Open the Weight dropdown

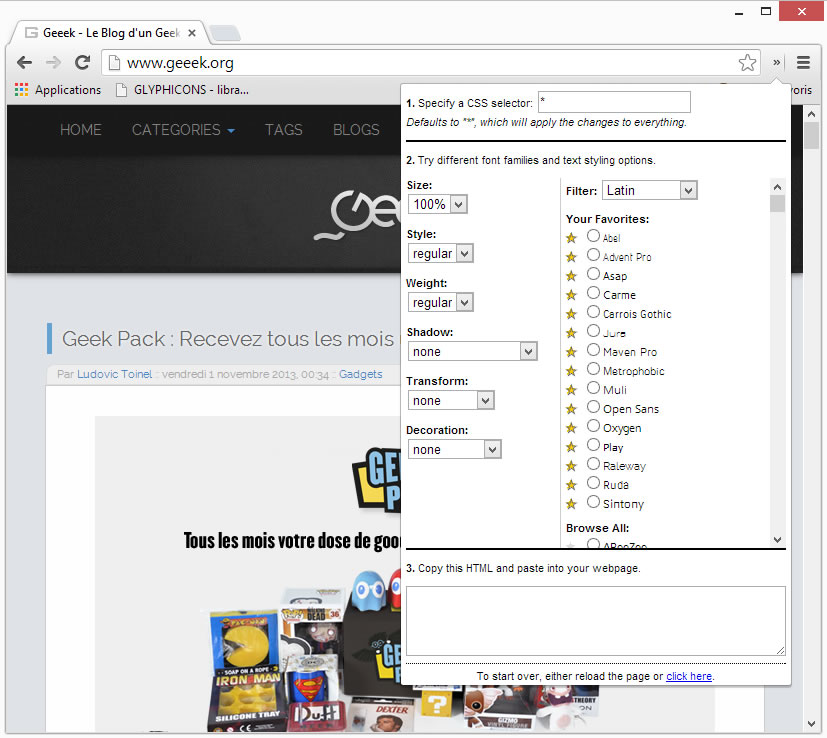click(440, 302)
